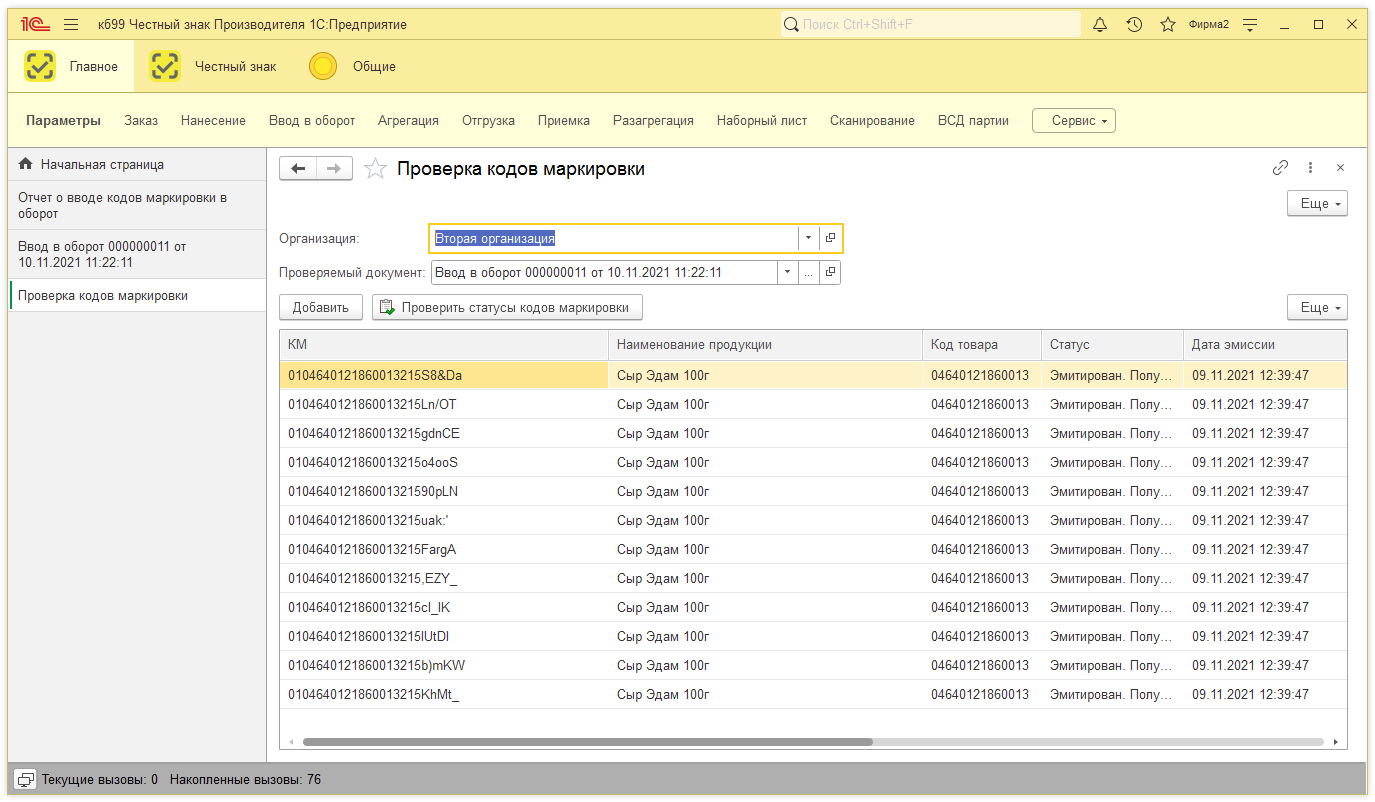
Task: Open Отгрузка menu item
Action: [488, 121]
